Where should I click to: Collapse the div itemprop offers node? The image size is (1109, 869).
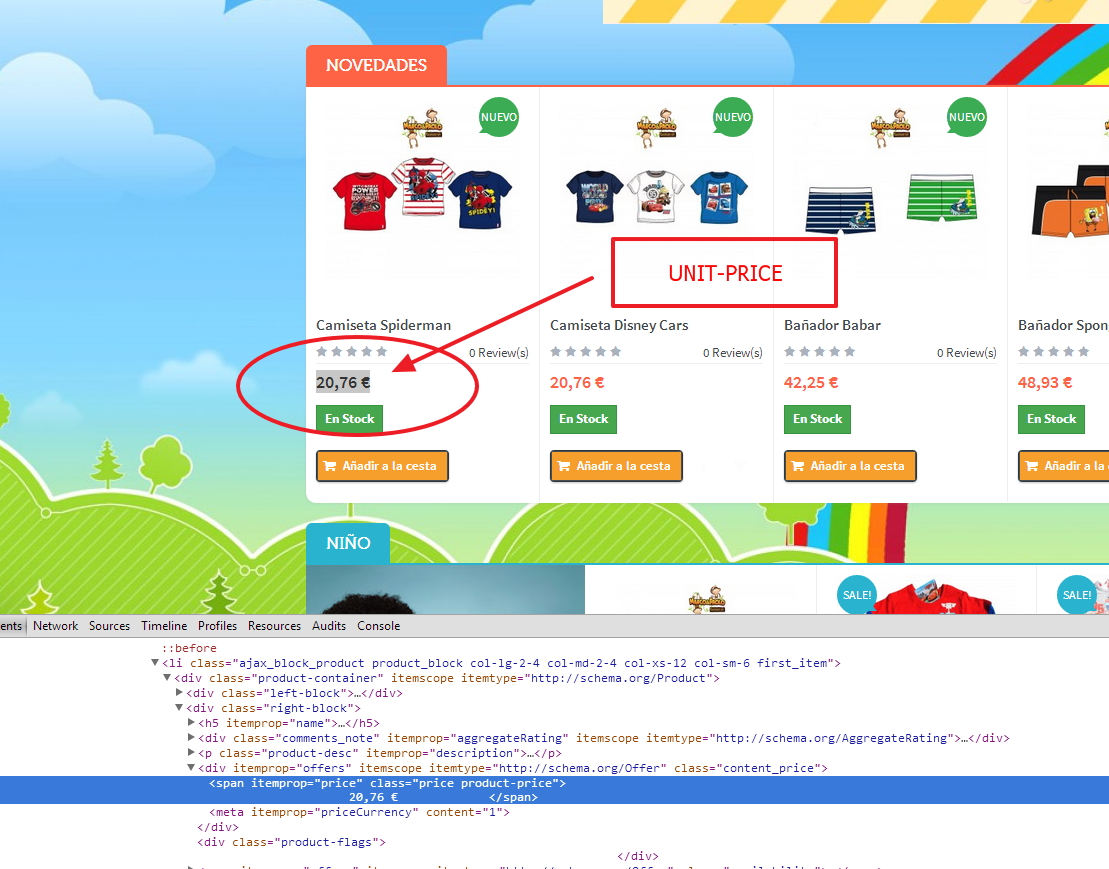pos(191,767)
